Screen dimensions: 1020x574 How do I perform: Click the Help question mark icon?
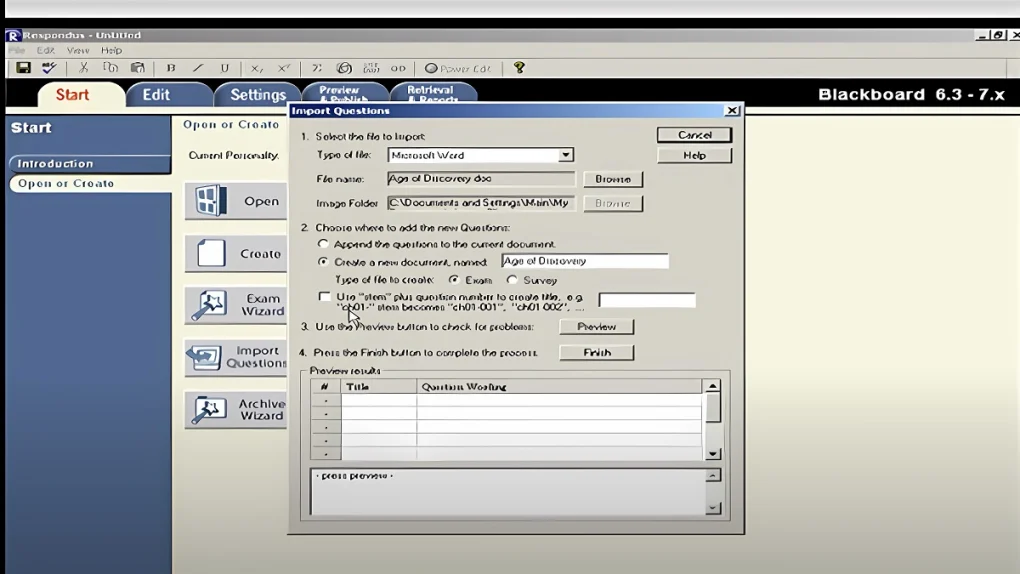[x=519, y=68]
